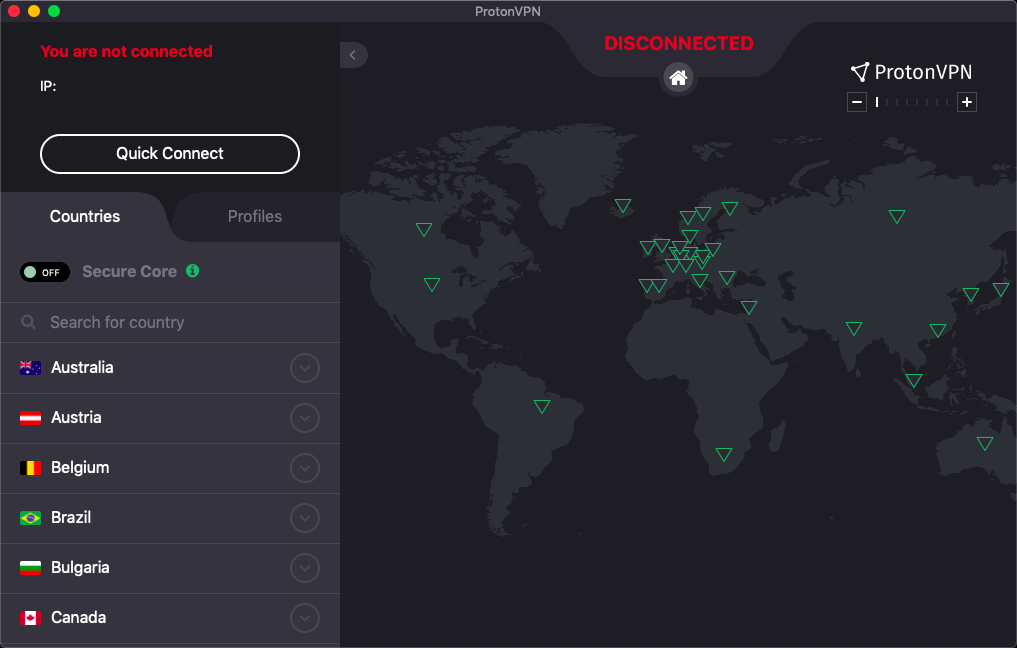Toggle the Secure Core switch
This screenshot has height=648, width=1017.
coord(45,272)
